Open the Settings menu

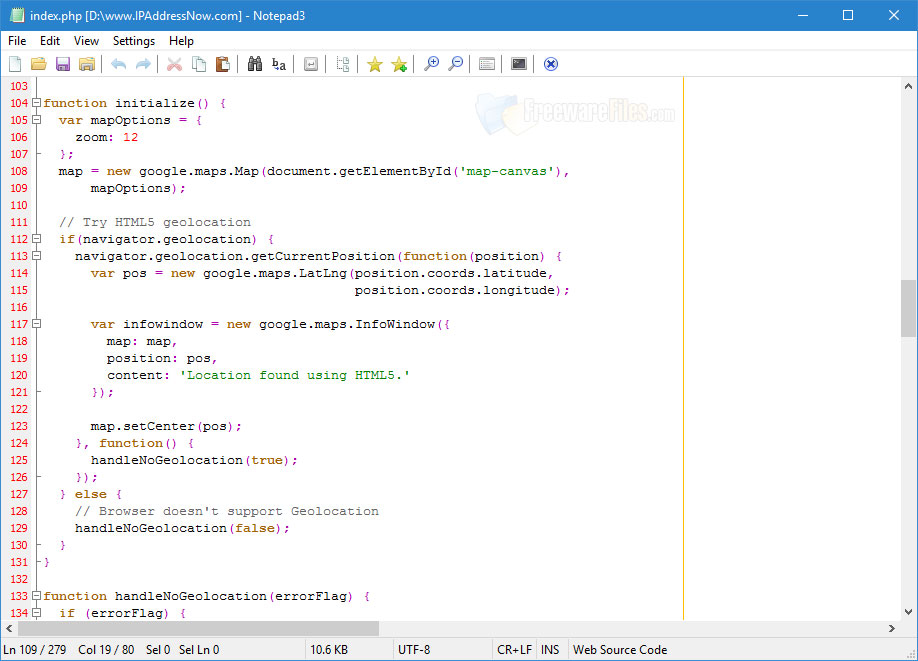tap(134, 41)
